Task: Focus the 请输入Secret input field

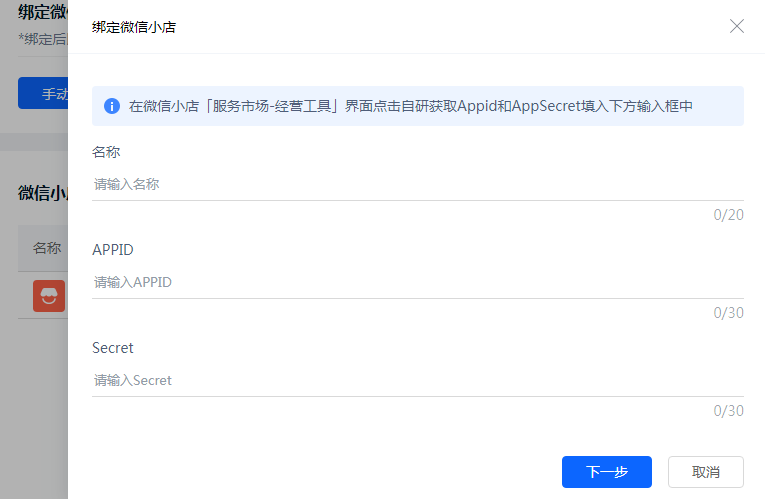Action: [418, 380]
